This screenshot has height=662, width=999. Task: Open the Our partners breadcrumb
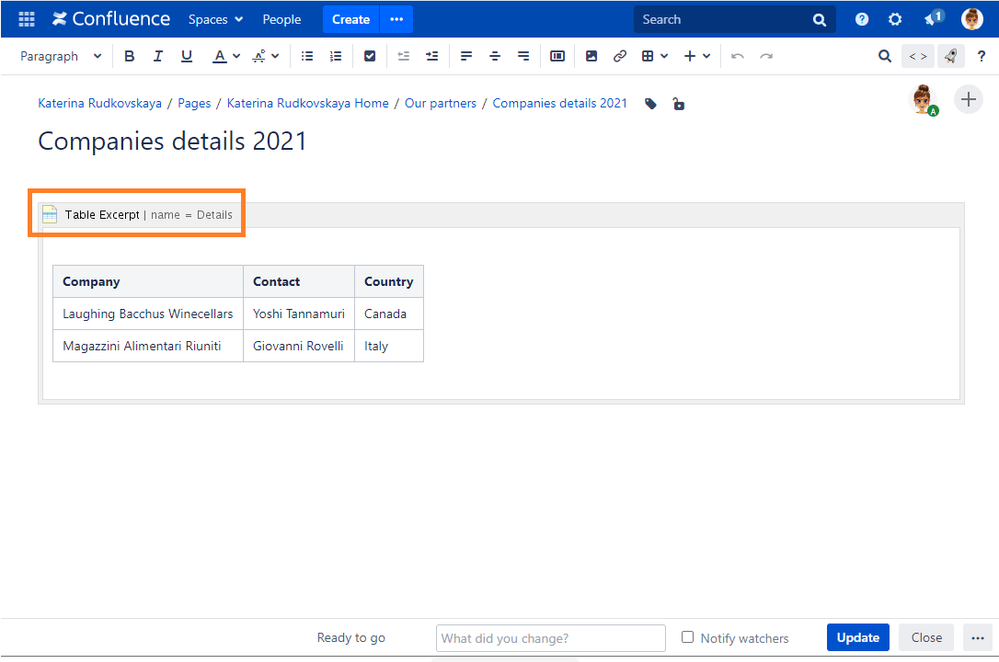(x=440, y=103)
